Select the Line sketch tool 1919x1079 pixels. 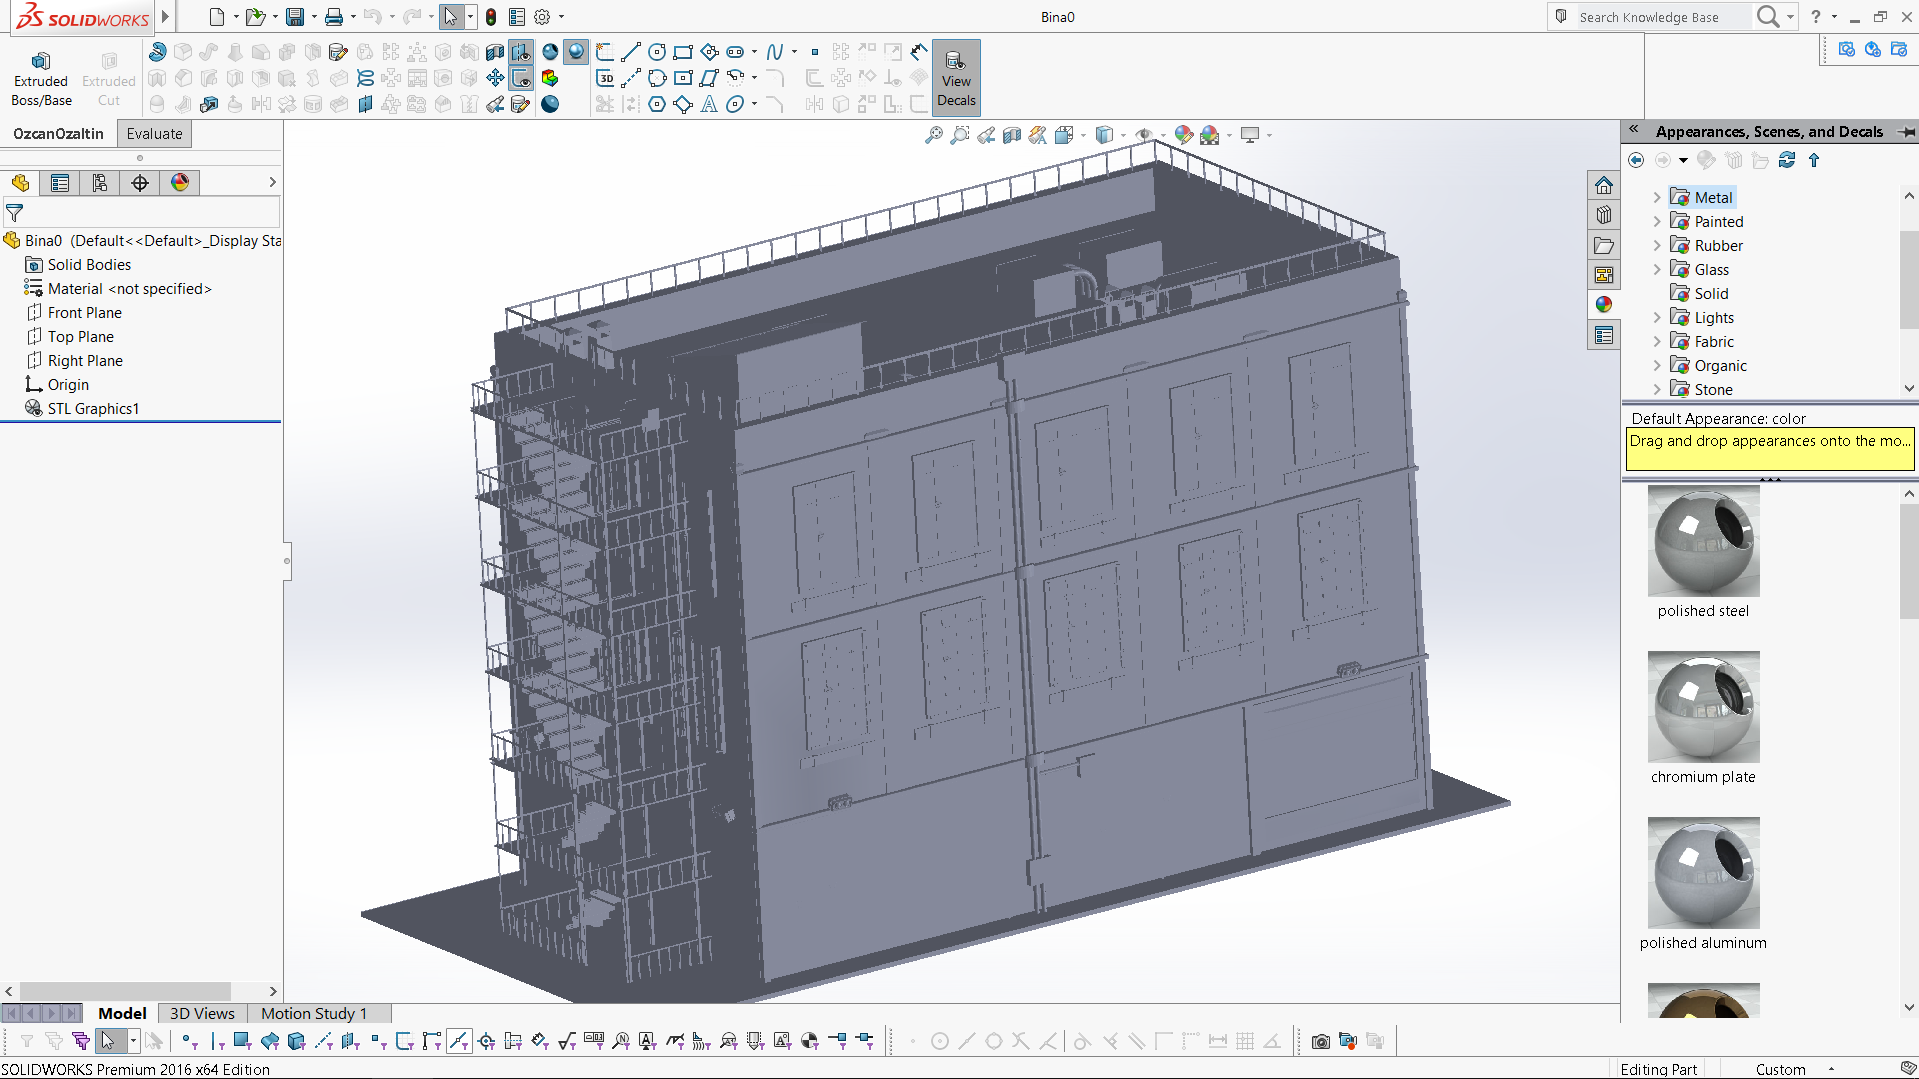631,52
